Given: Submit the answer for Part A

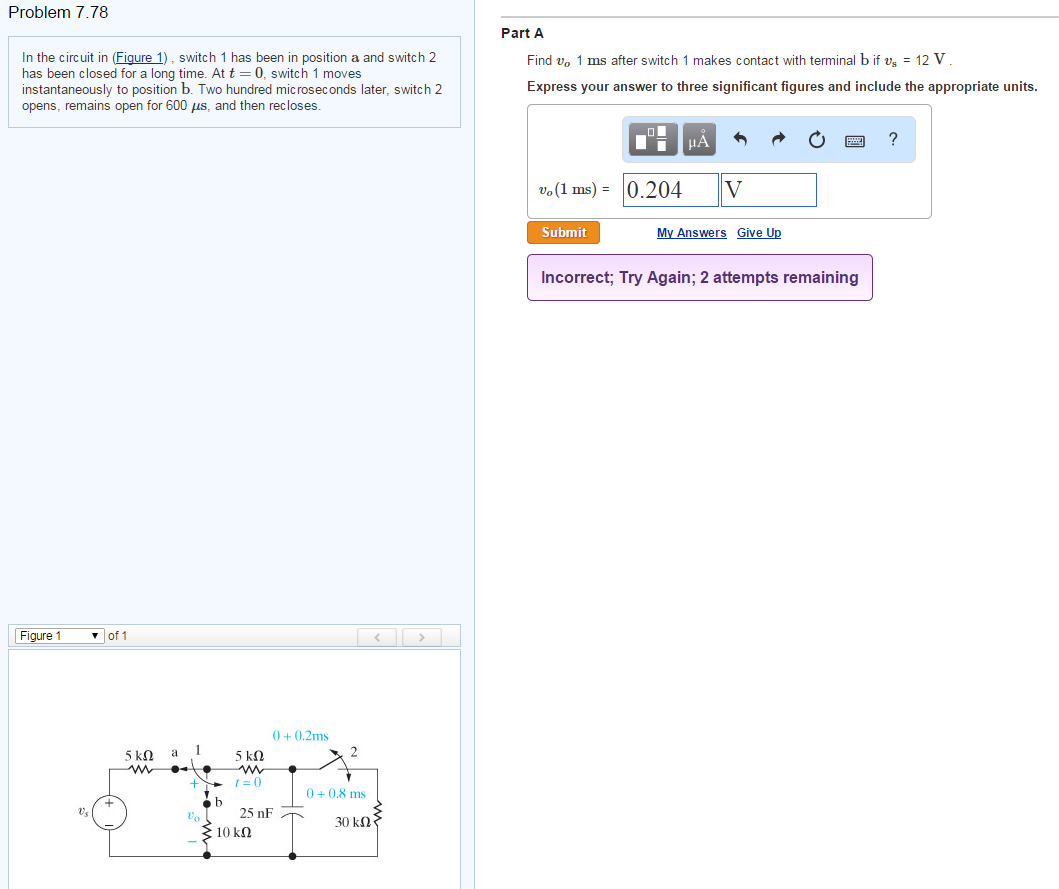Looking at the screenshot, I should click(564, 232).
